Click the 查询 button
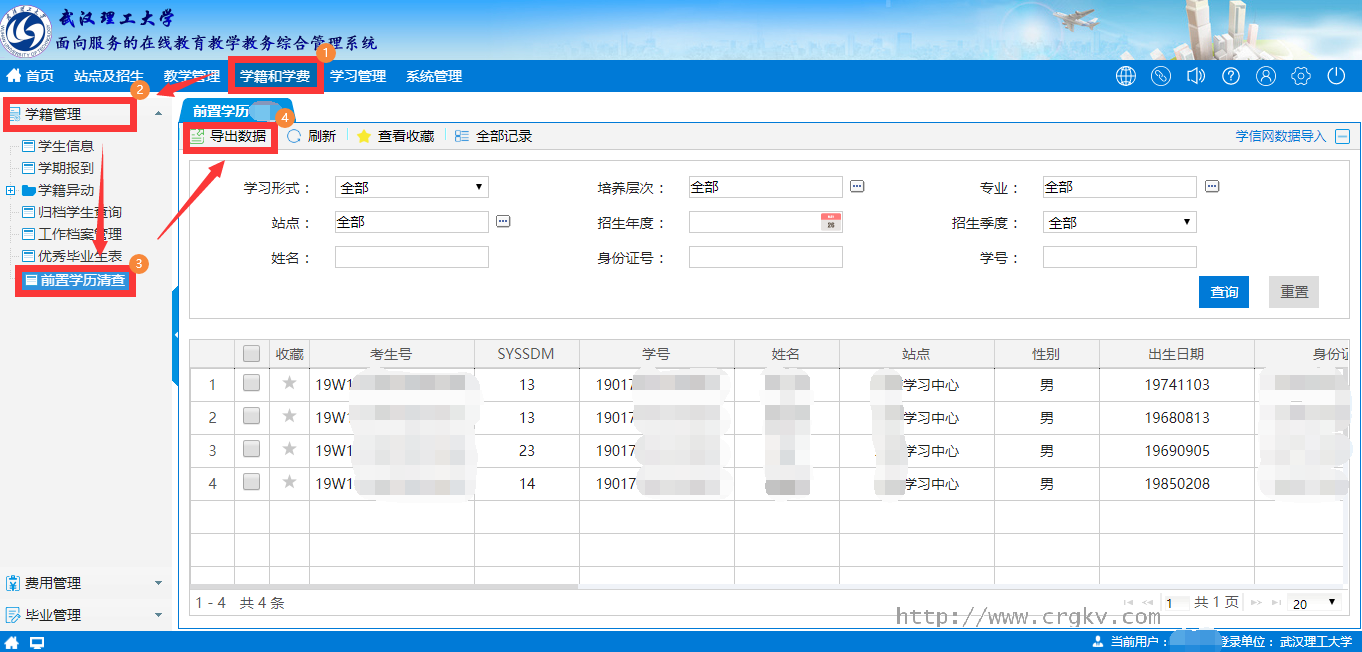Viewport: 1362px width, 652px height. coord(1224,292)
